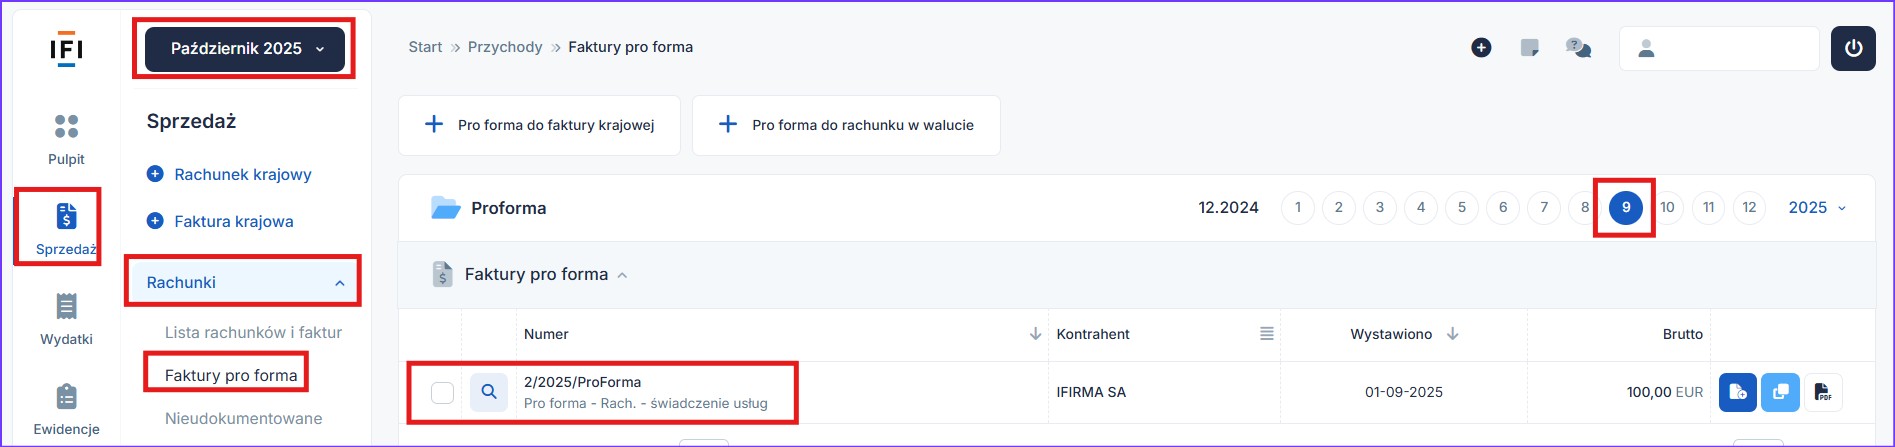Click the sticky note icon in header
Image resolution: width=1895 pixels, height=447 pixels.
click(1529, 48)
